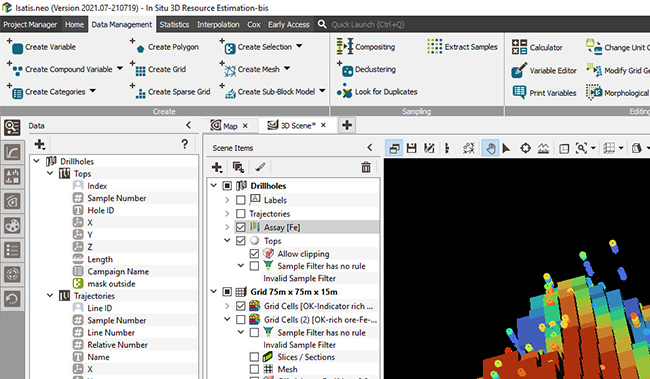Add data with the Data panel plus
The width and height of the screenshot is (650, 379).
(40, 144)
